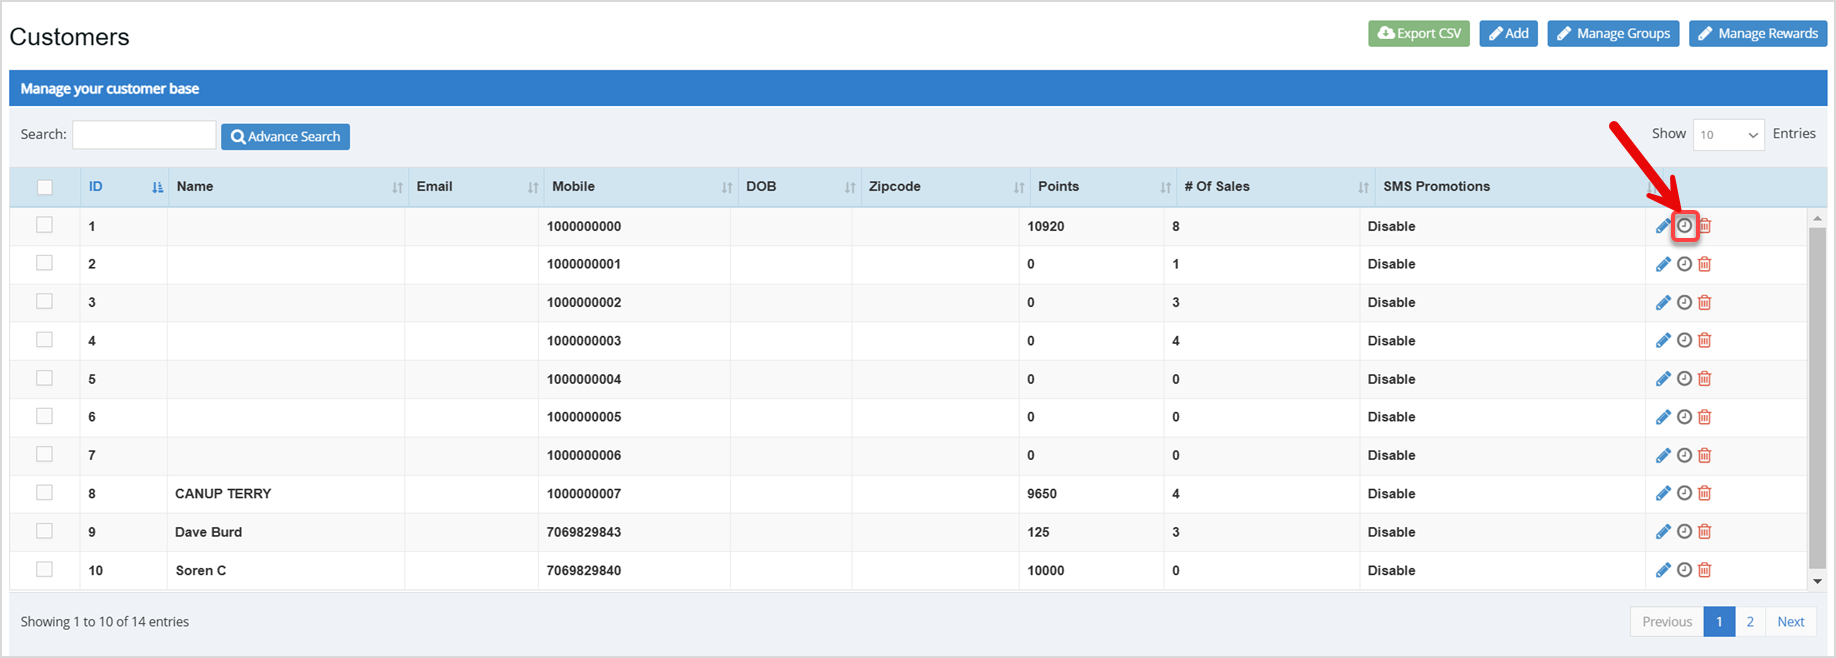Sort table by # Of Sales column
The height and width of the screenshot is (658, 1836).
click(x=1276, y=187)
